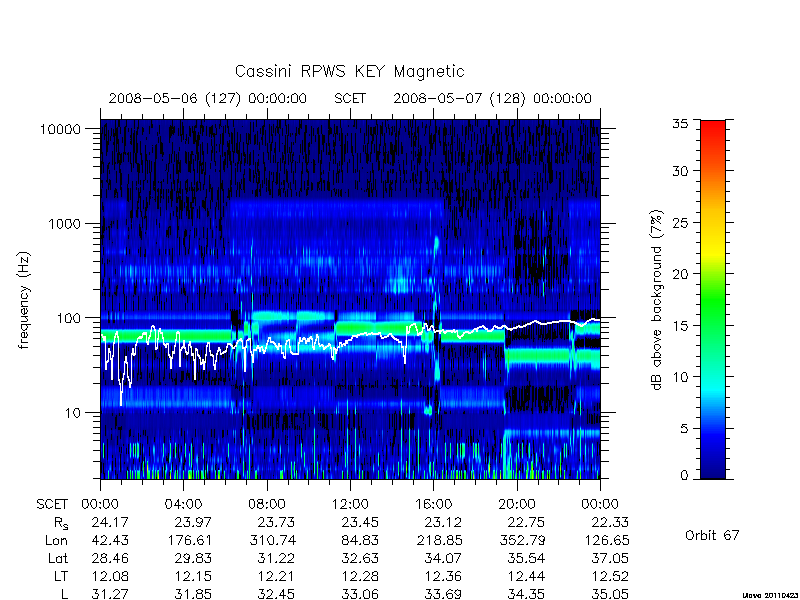Click the rainbow color scale bar

click(x=713, y=299)
